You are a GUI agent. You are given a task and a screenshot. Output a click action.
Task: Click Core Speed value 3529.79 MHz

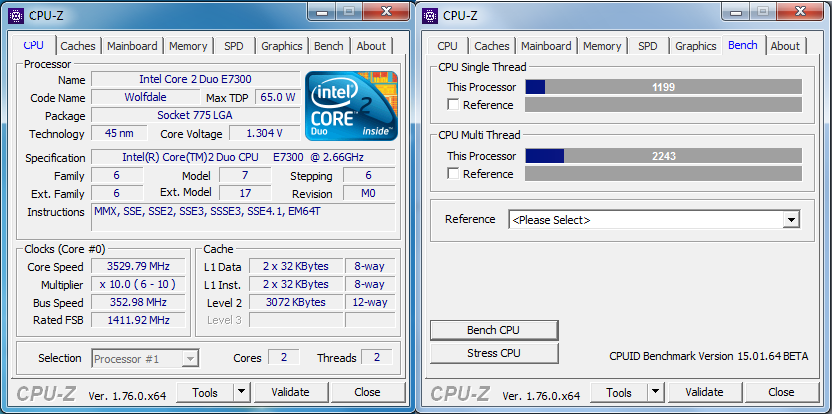(x=138, y=266)
